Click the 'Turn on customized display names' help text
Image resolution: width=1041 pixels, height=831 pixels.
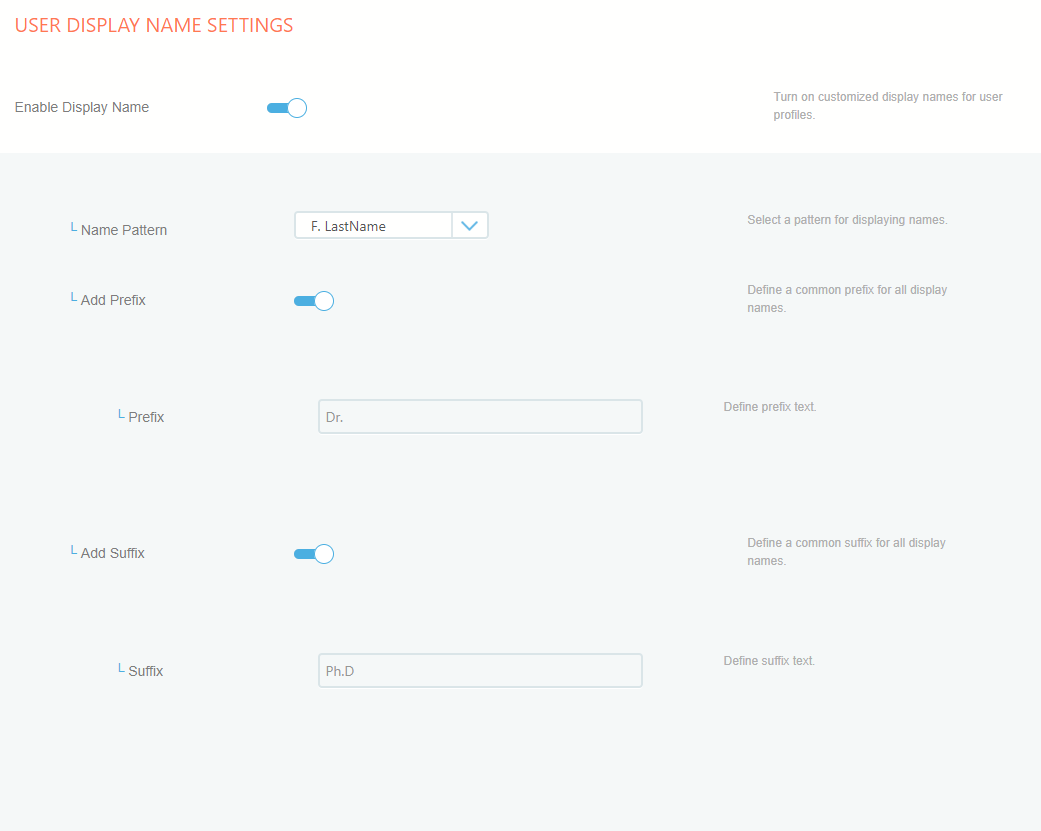point(887,106)
